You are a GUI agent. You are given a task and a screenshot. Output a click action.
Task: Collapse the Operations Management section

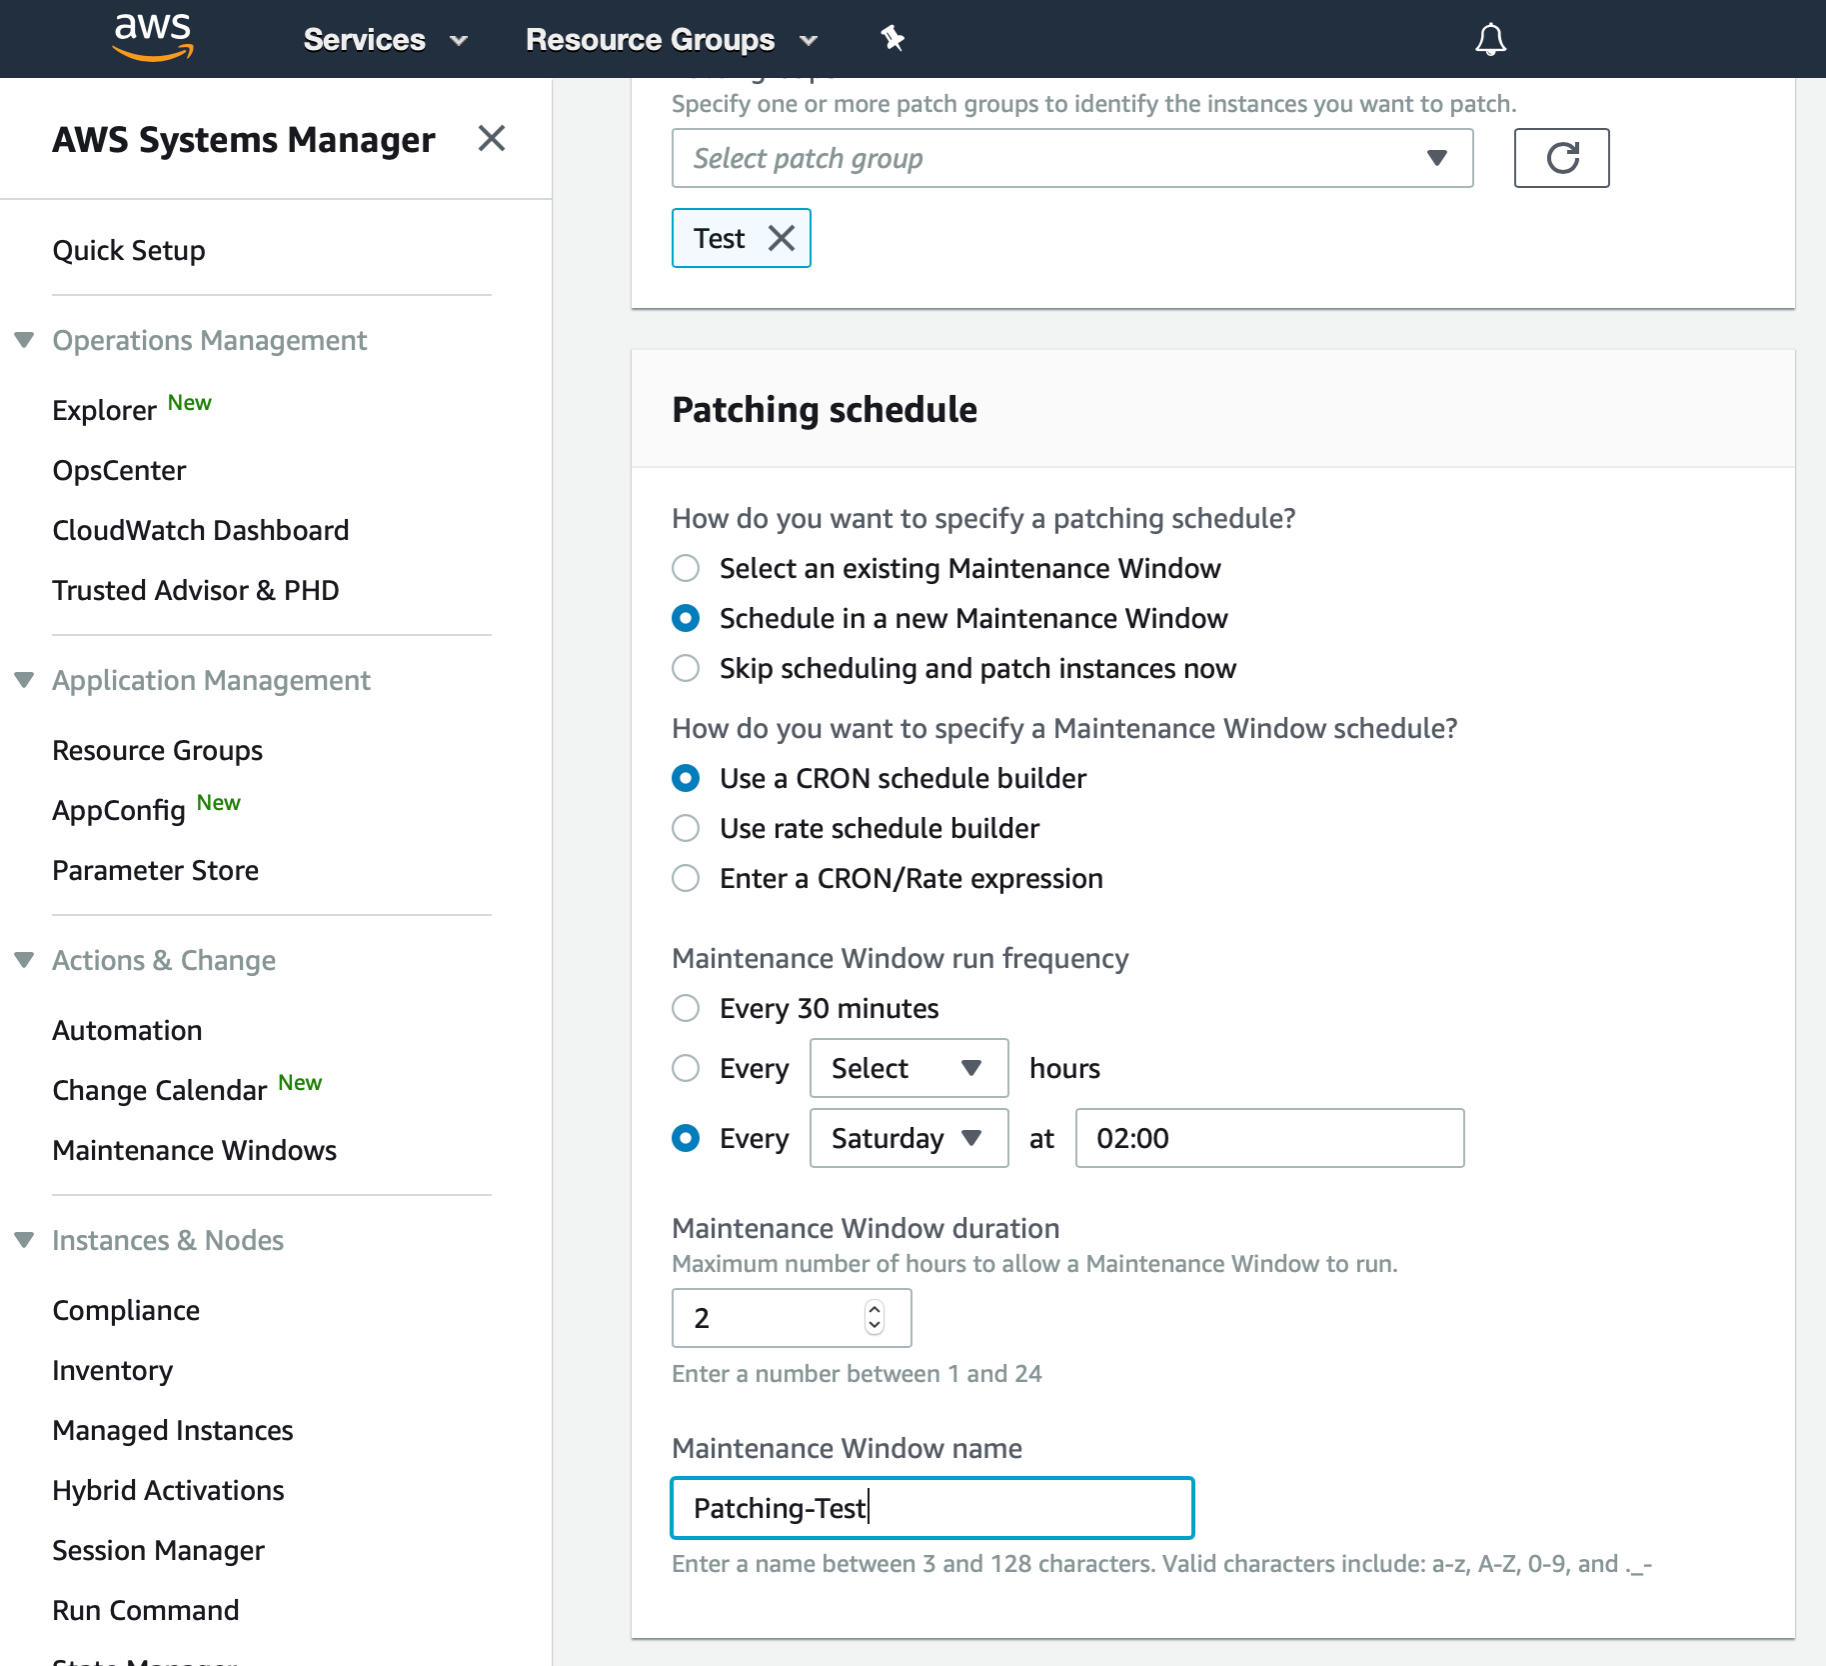[x=24, y=339]
